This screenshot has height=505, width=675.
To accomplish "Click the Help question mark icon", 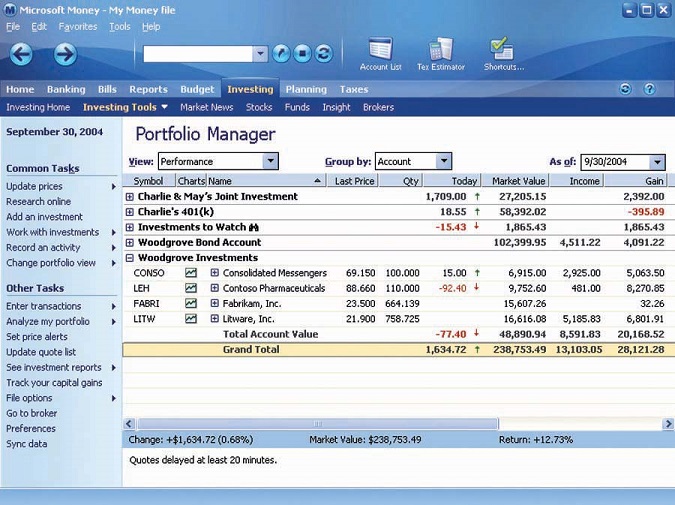I will pos(649,89).
